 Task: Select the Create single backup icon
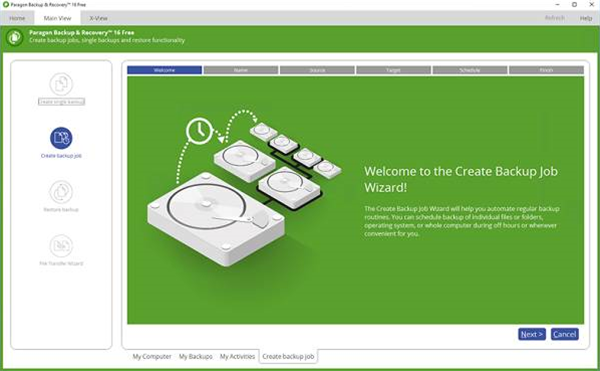(x=61, y=84)
